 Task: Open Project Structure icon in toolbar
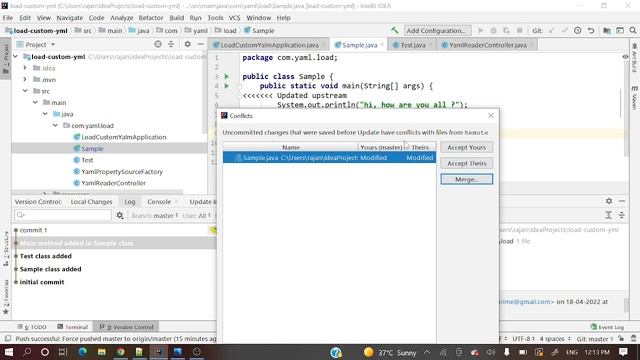(607, 31)
